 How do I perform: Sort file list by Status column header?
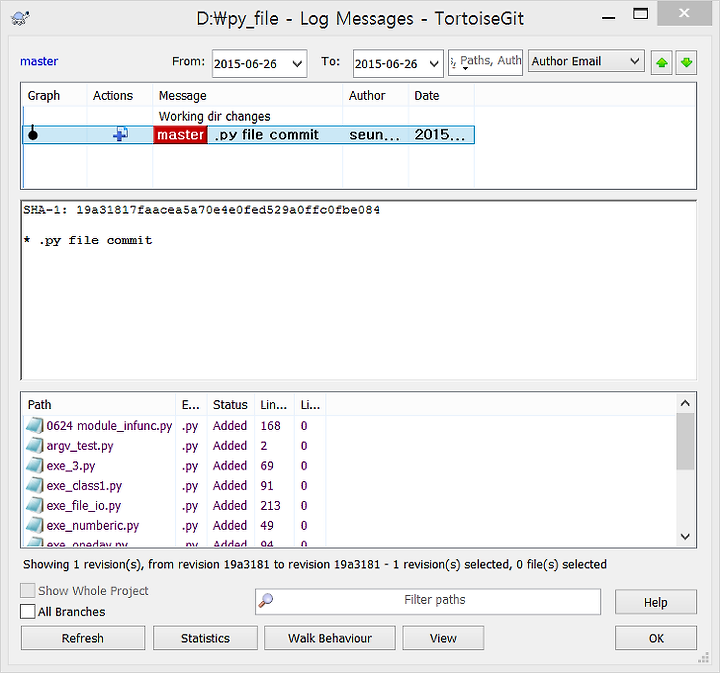tap(231, 404)
